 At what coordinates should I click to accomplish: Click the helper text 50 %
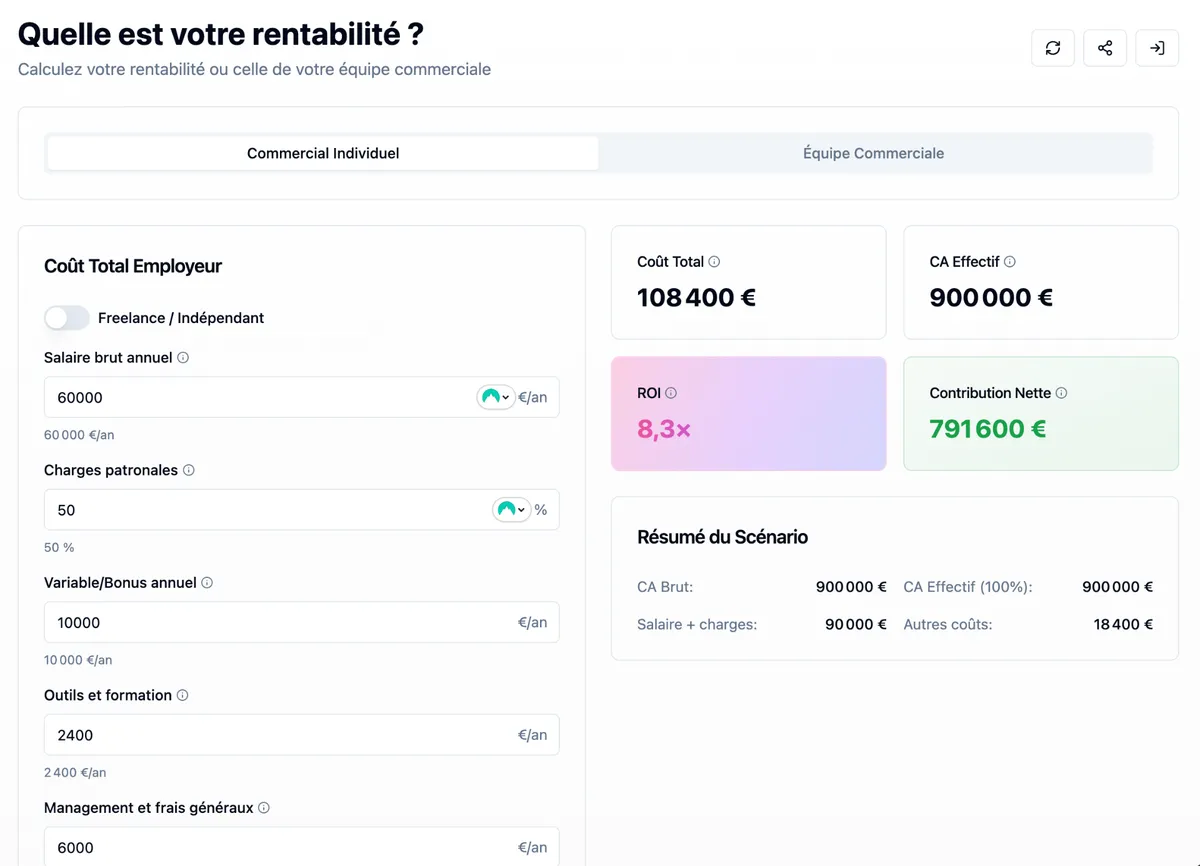click(59, 547)
